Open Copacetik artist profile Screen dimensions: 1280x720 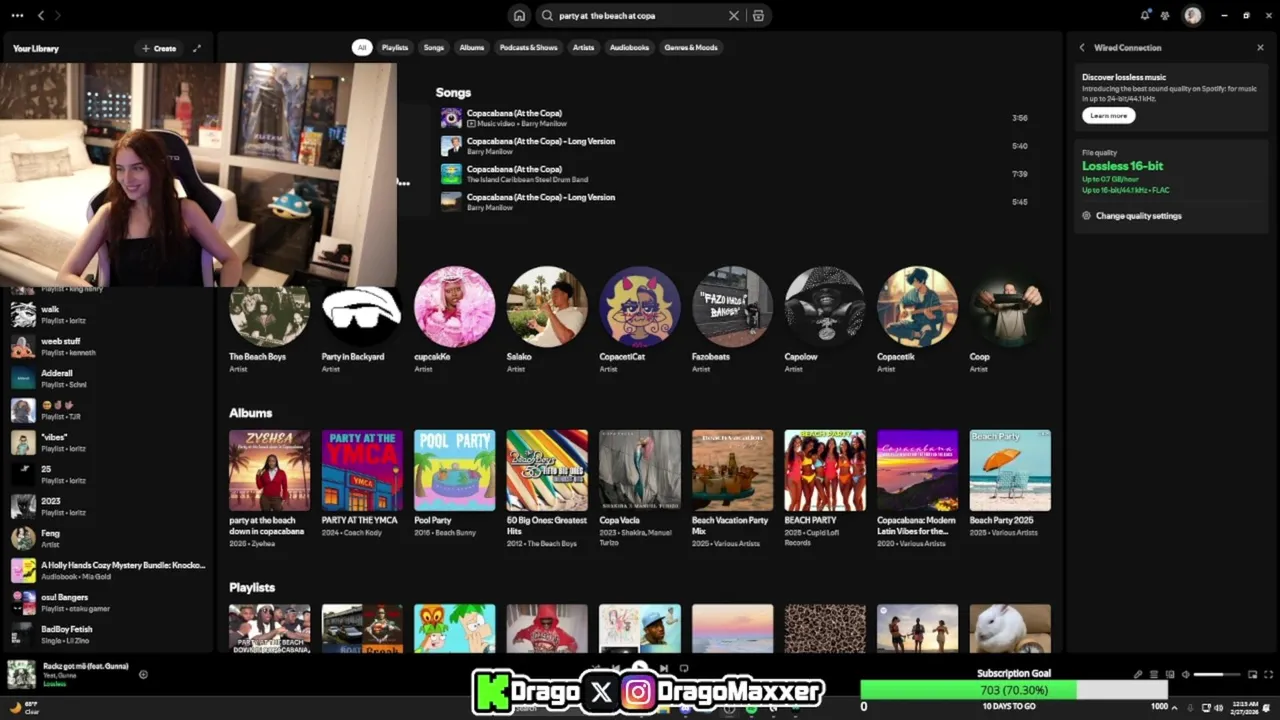pos(917,320)
